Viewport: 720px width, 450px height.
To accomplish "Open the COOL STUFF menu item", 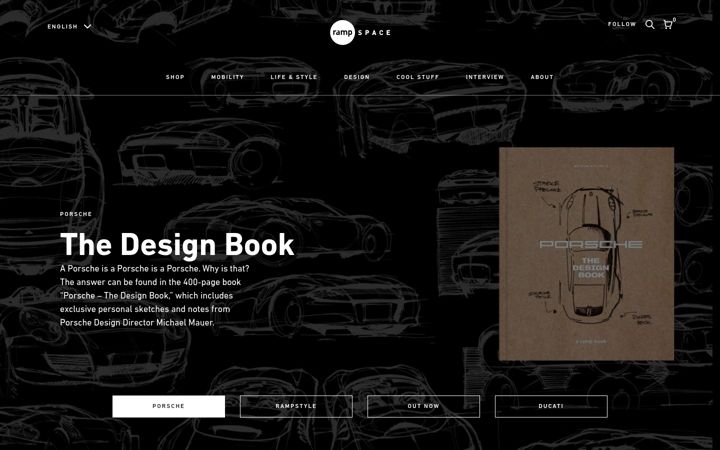I will (x=418, y=77).
